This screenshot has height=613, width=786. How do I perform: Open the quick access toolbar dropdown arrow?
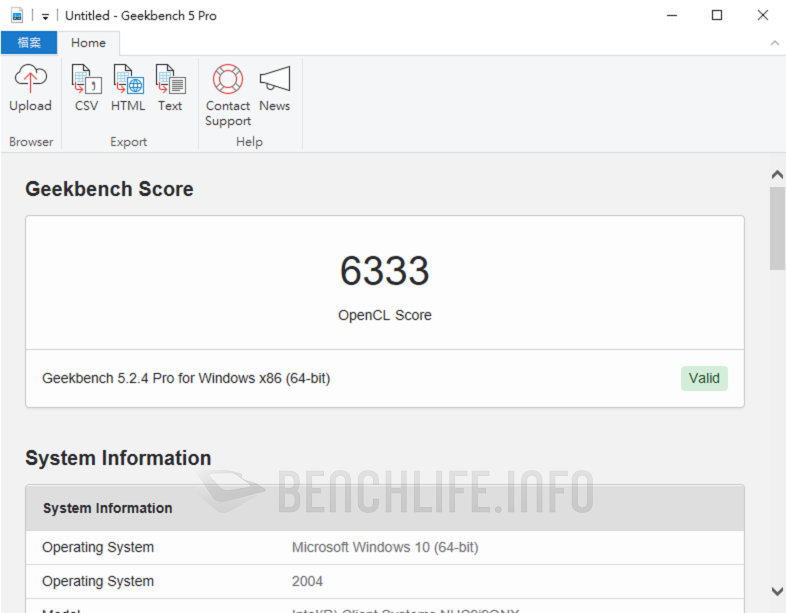pyautogui.click(x=45, y=17)
